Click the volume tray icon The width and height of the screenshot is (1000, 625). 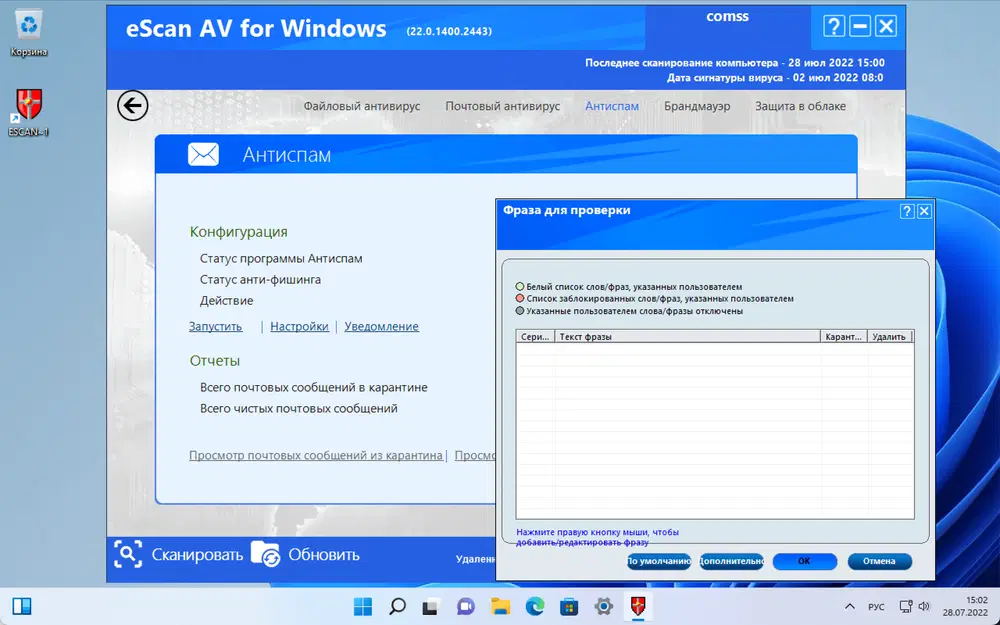point(924,607)
